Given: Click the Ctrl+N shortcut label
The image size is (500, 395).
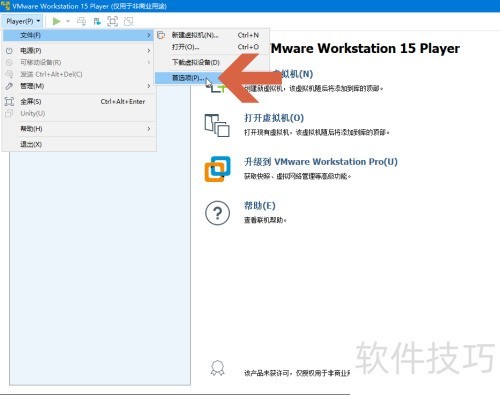Looking at the screenshot, I should pos(248,35).
